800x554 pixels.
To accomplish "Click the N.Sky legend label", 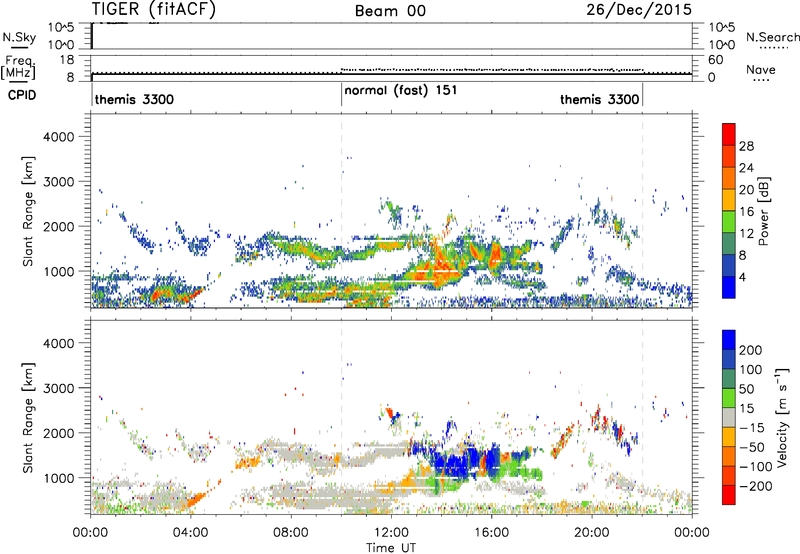I will pos(19,37).
